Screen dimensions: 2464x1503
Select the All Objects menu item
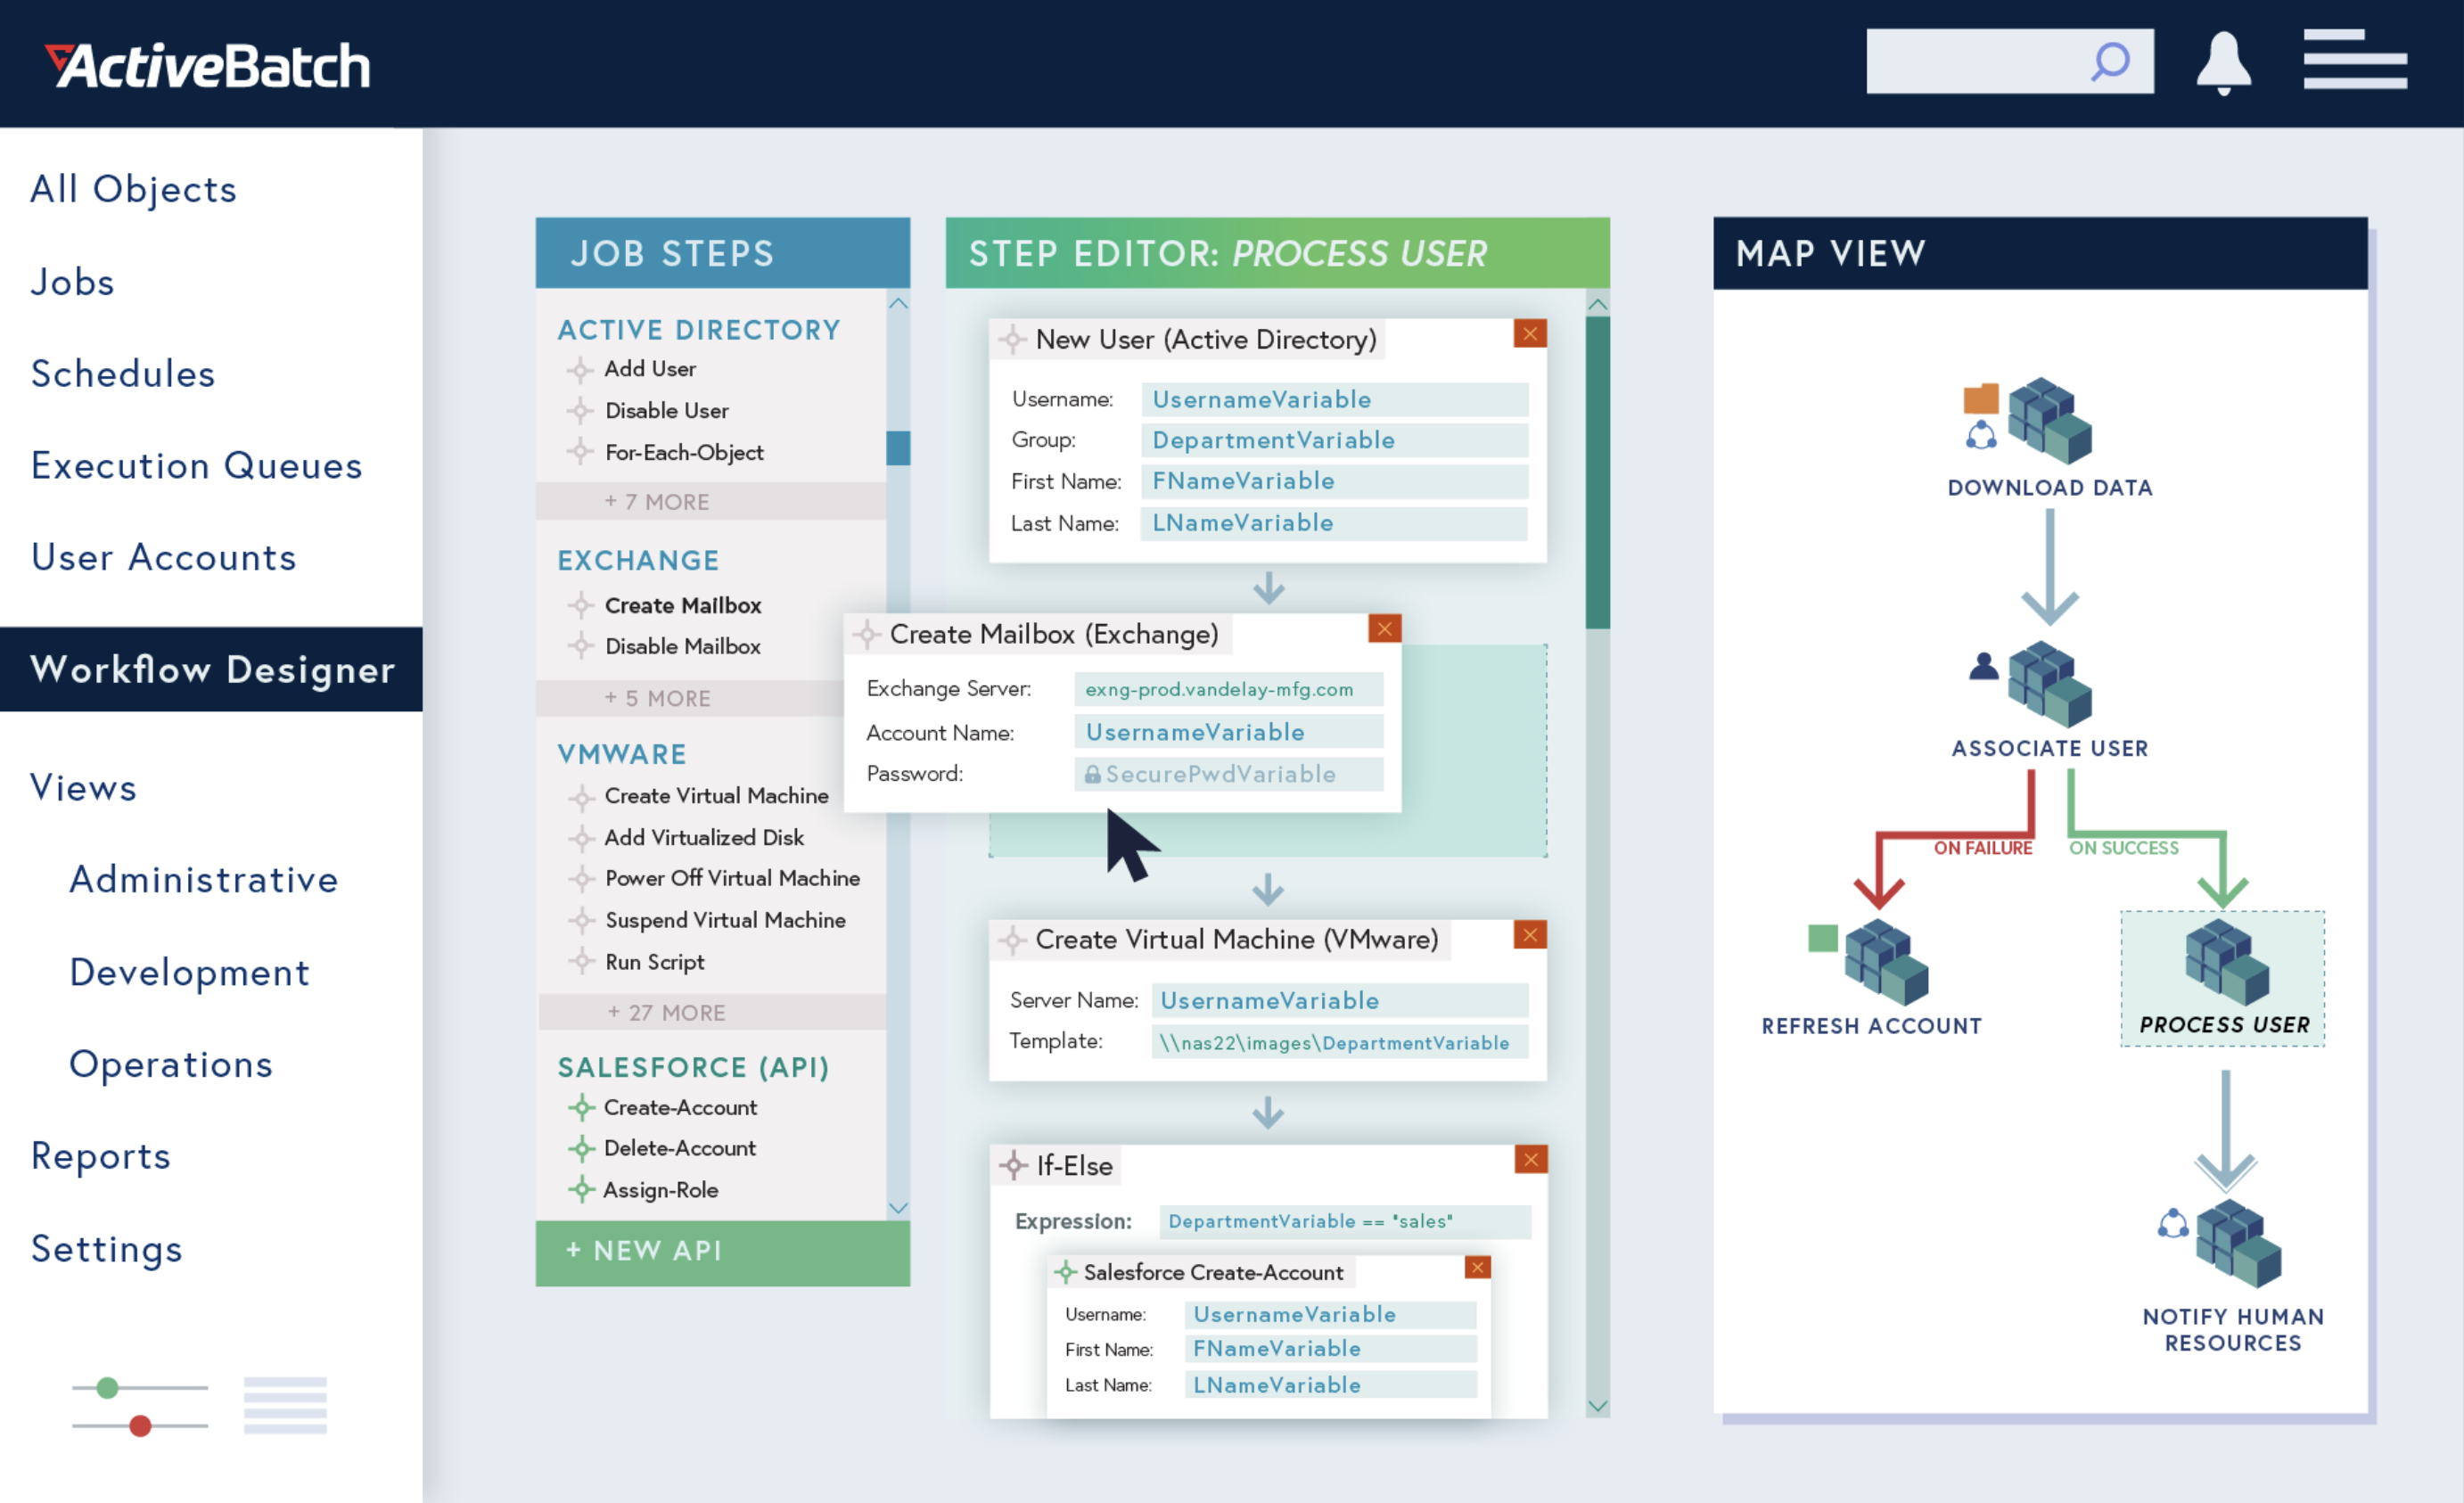coord(136,190)
